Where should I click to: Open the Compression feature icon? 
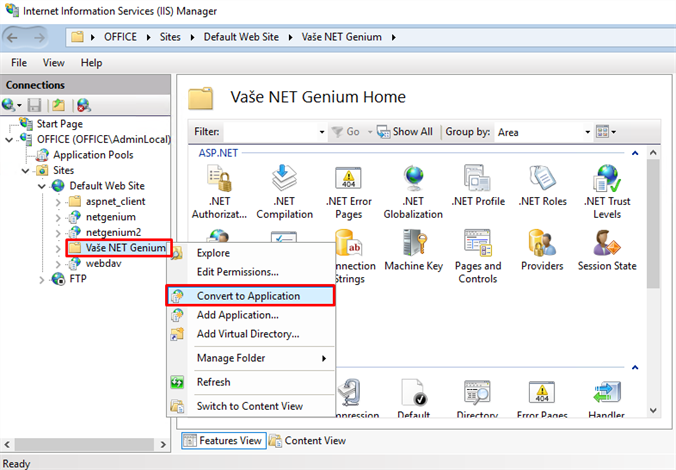[349, 392]
